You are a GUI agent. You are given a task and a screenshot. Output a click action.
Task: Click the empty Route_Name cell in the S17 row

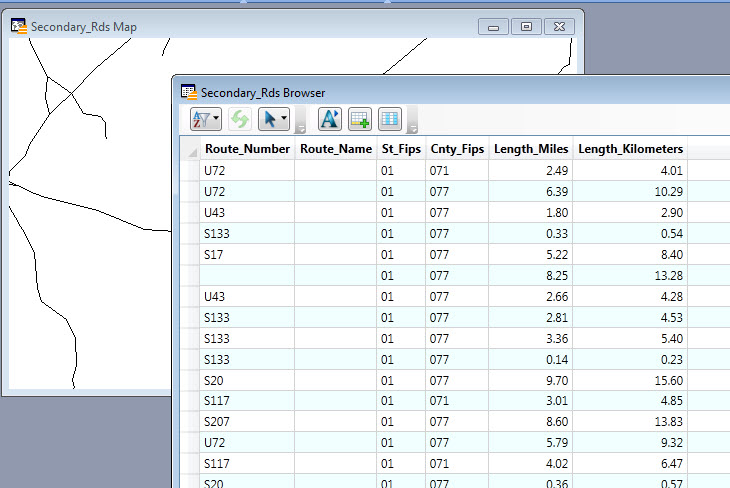click(336, 254)
